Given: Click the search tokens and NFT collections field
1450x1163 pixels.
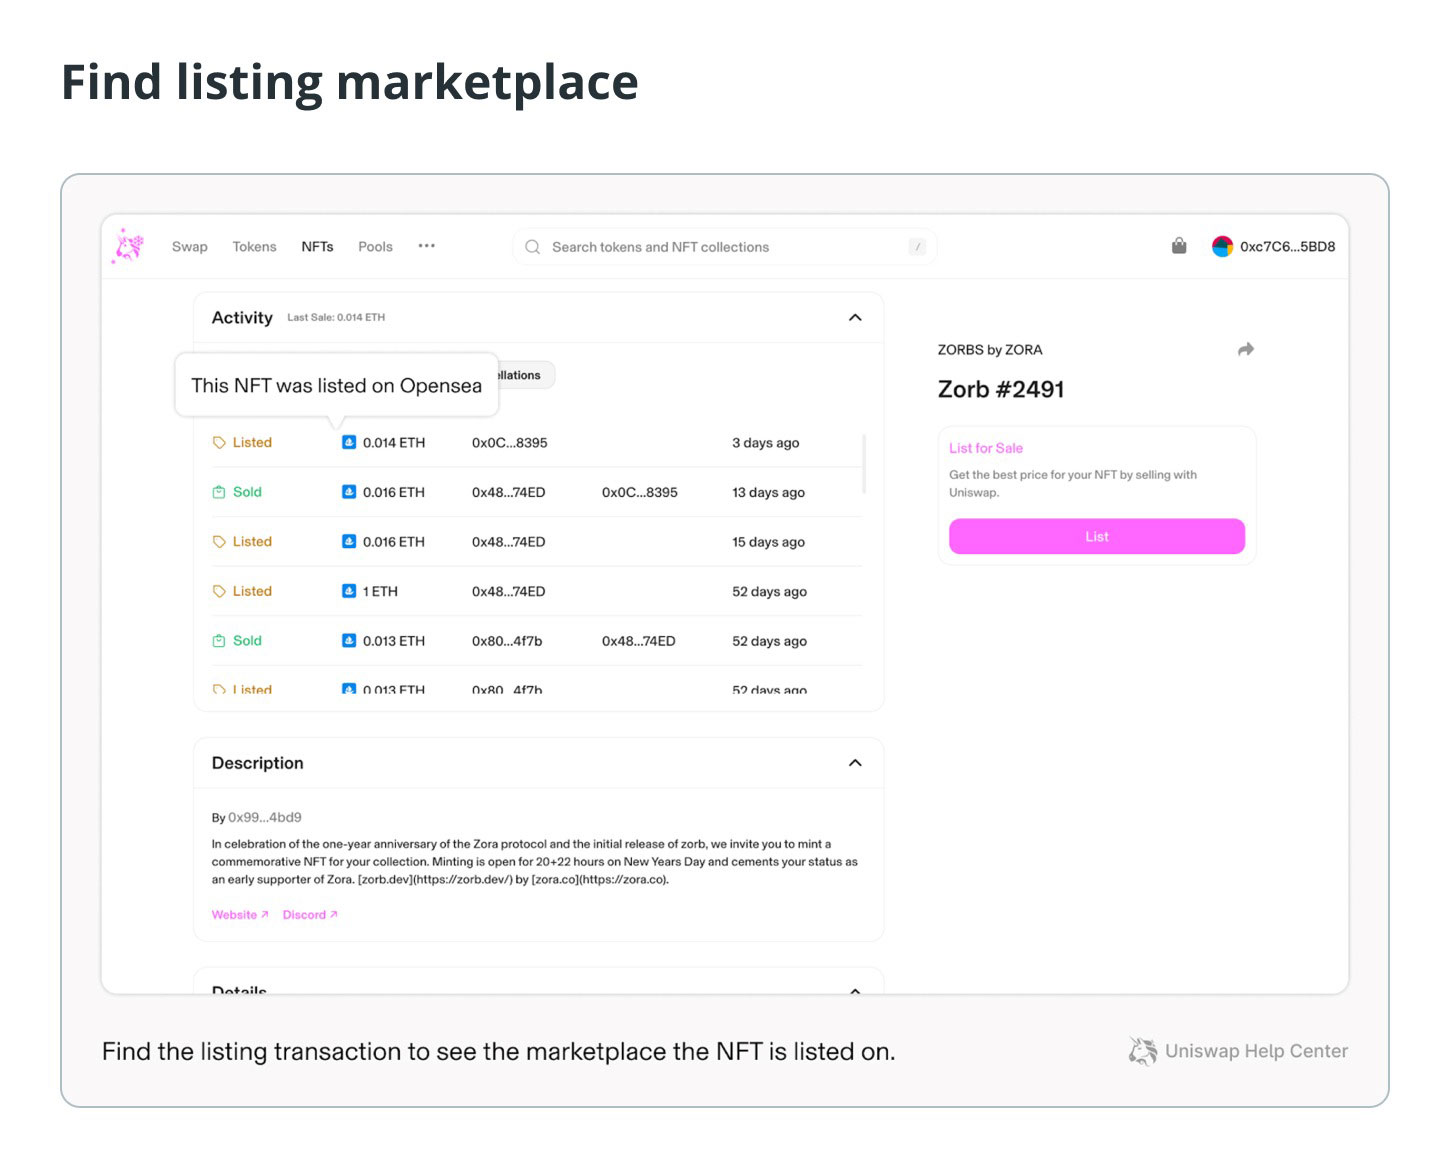Looking at the screenshot, I should pyautogui.click(x=725, y=247).
